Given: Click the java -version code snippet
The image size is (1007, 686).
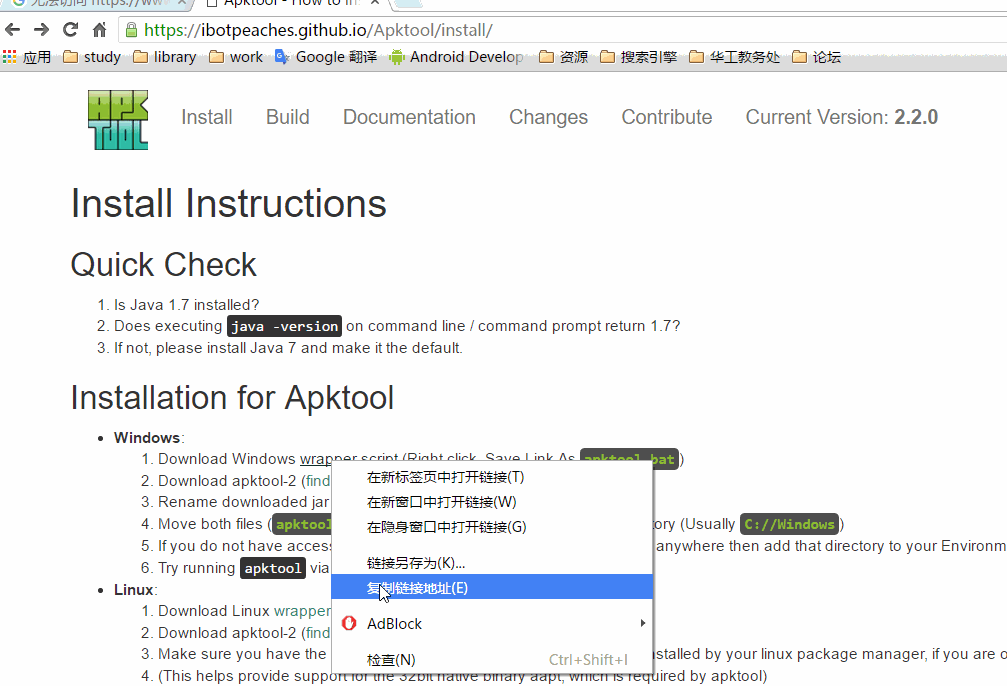Looking at the screenshot, I should (x=285, y=326).
